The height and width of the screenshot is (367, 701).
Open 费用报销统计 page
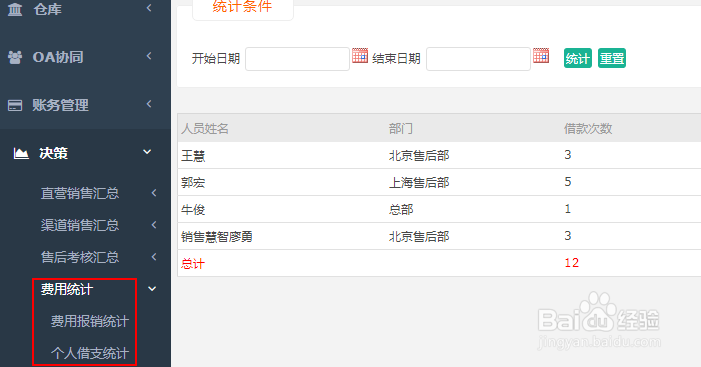(90, 321)
